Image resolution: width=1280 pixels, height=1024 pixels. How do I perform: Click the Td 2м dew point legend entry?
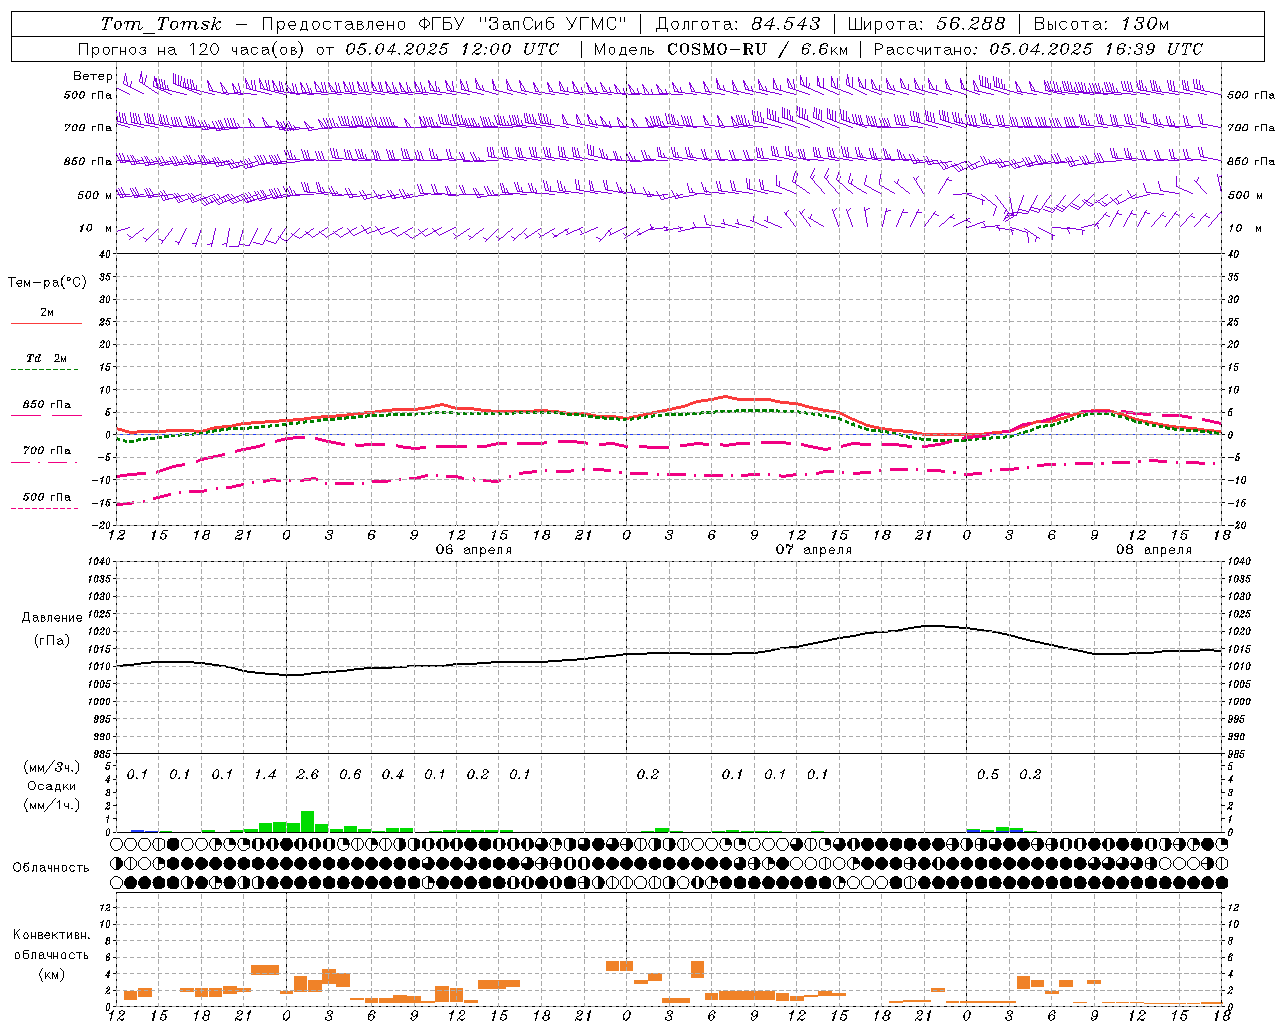coord(47,358)
